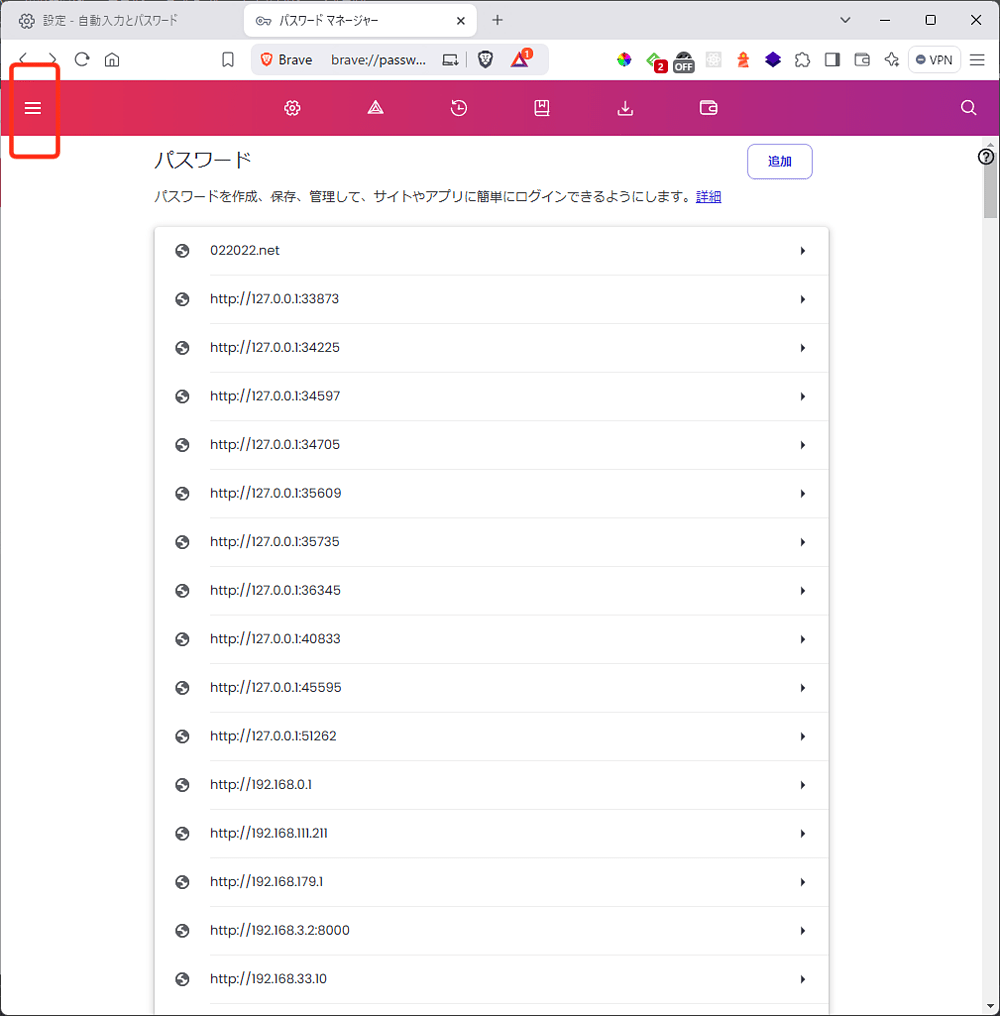Click the 追加 button
Screen dimensions: 1000x1016
click(x=779, y=161)
